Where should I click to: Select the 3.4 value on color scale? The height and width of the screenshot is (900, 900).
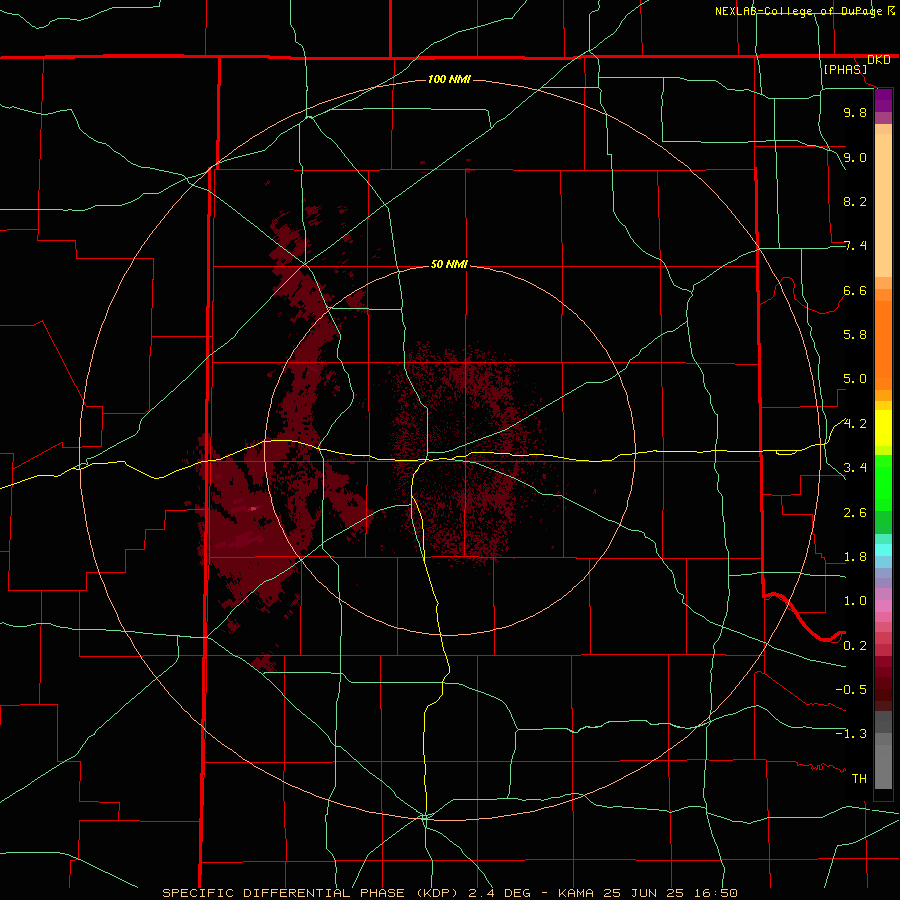point(855,468)
